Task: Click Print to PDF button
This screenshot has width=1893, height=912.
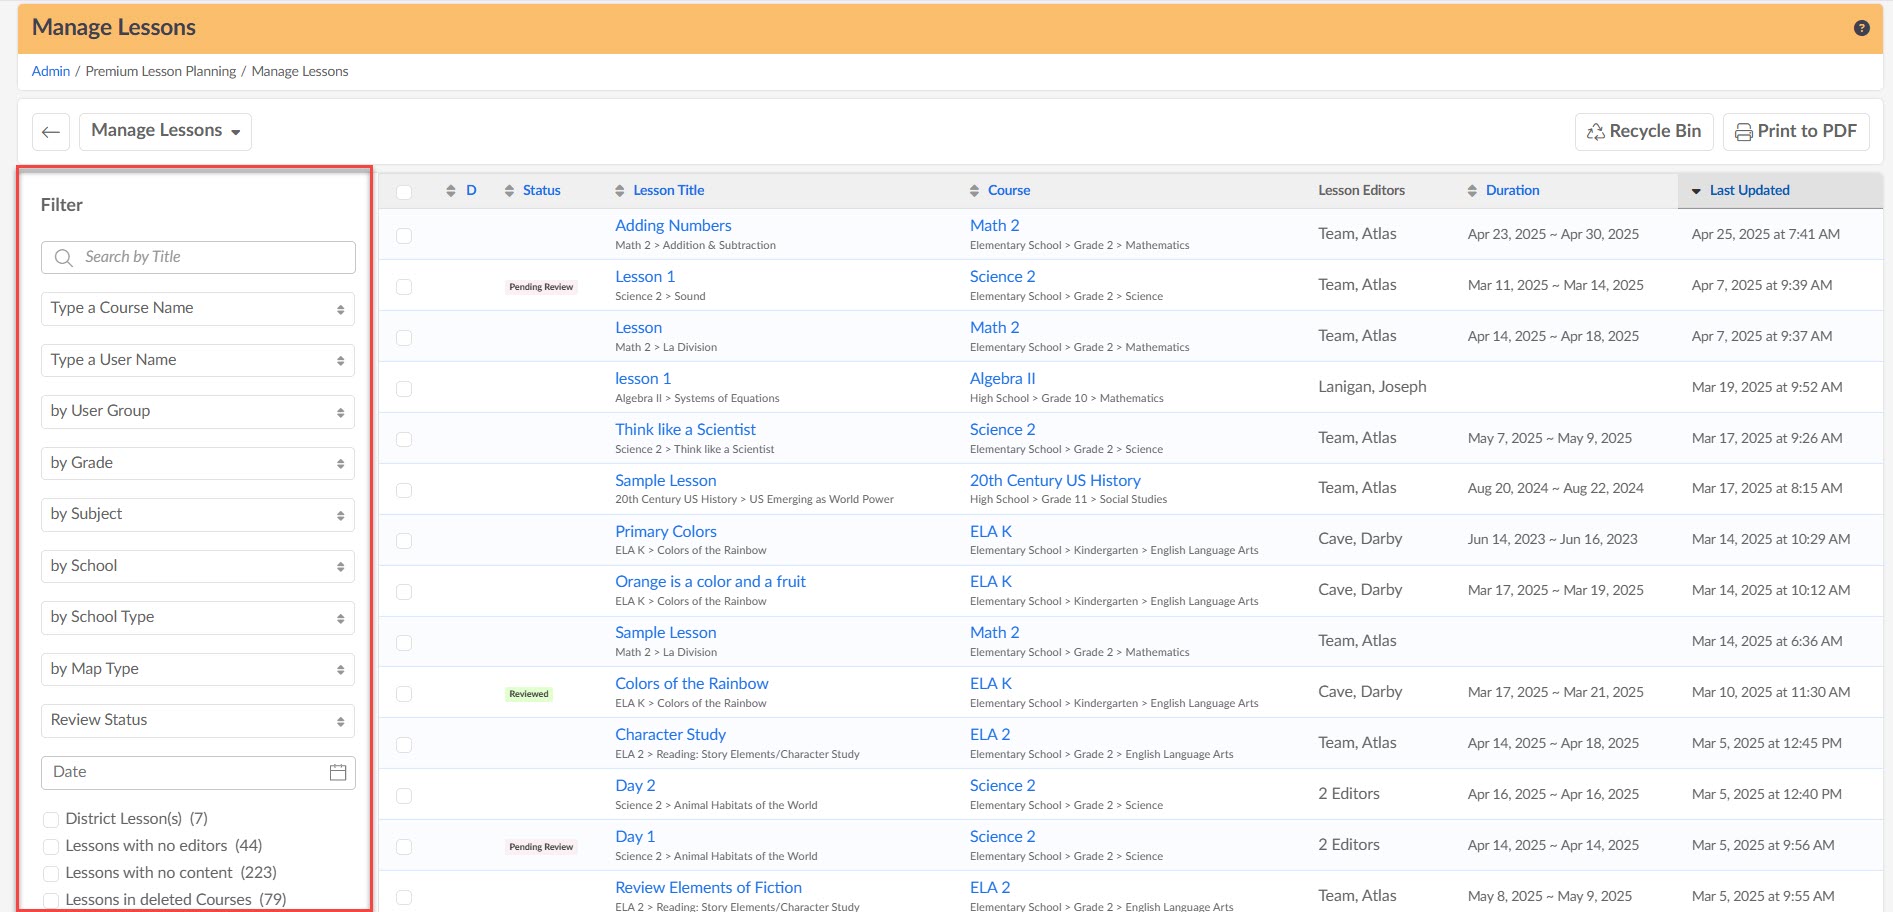Action: [1796, 131]
